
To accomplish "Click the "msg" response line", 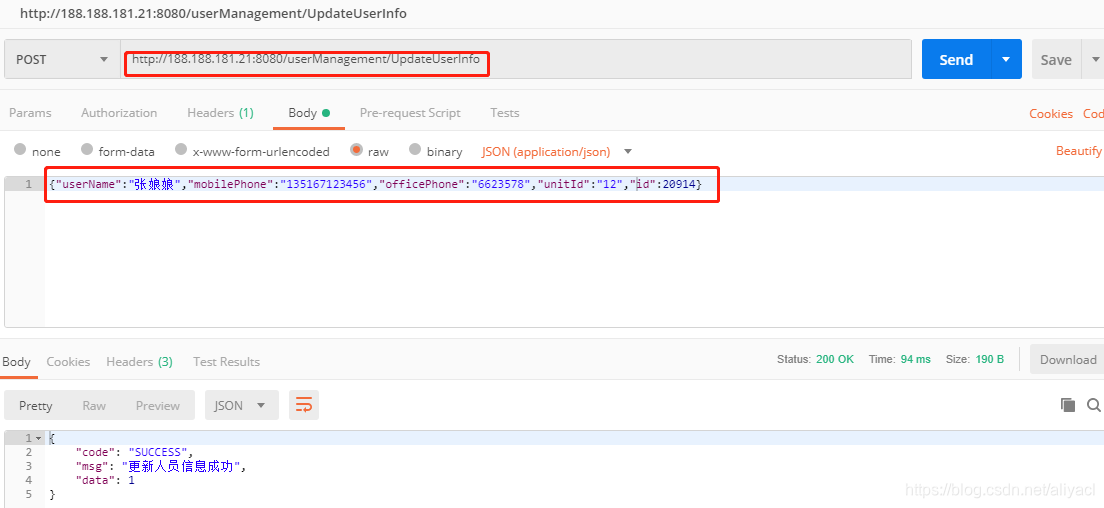I will pos(162,466).
